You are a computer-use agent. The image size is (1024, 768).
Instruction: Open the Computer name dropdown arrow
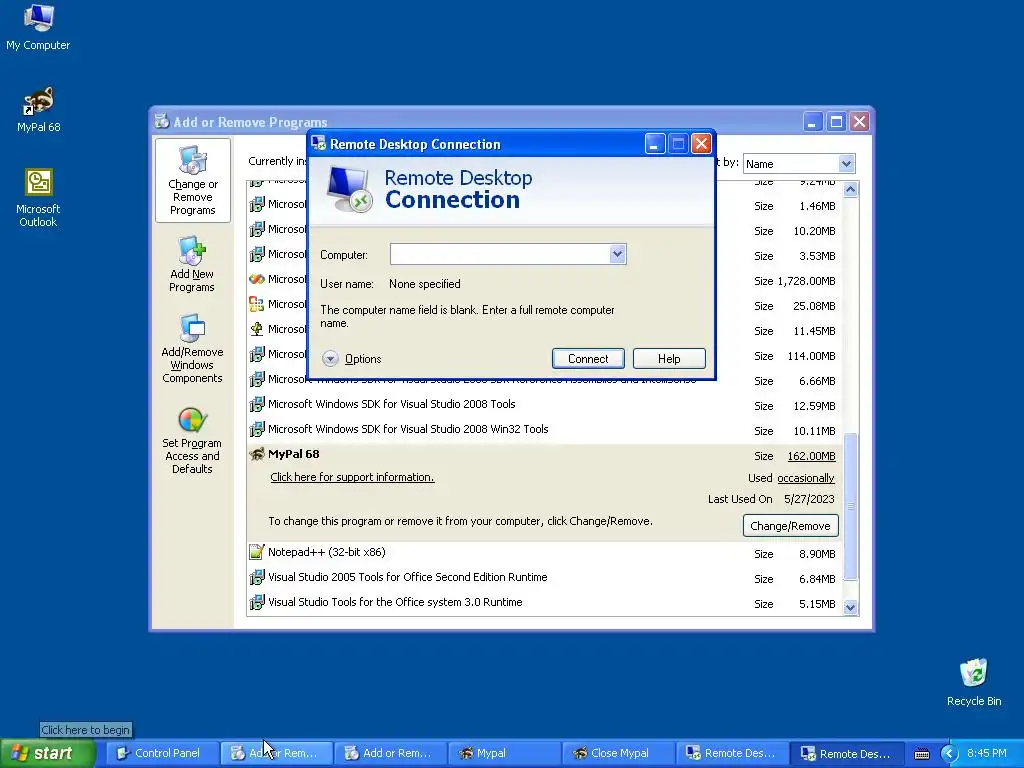(x=617, y=254)
